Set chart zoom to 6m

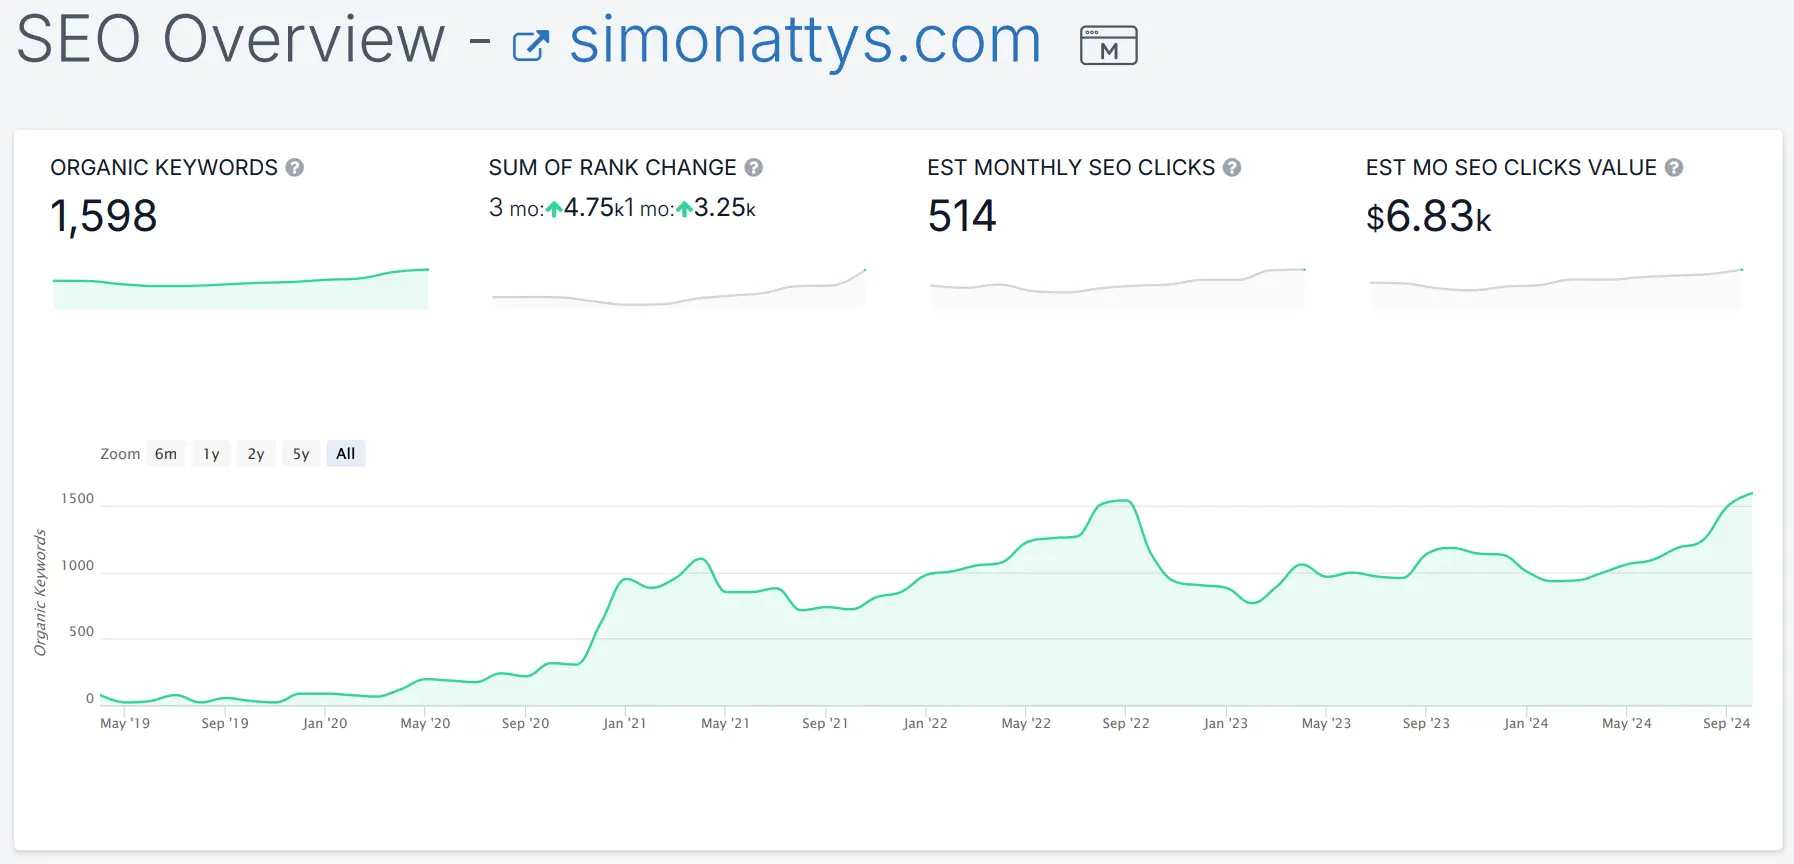coord(166,454)
